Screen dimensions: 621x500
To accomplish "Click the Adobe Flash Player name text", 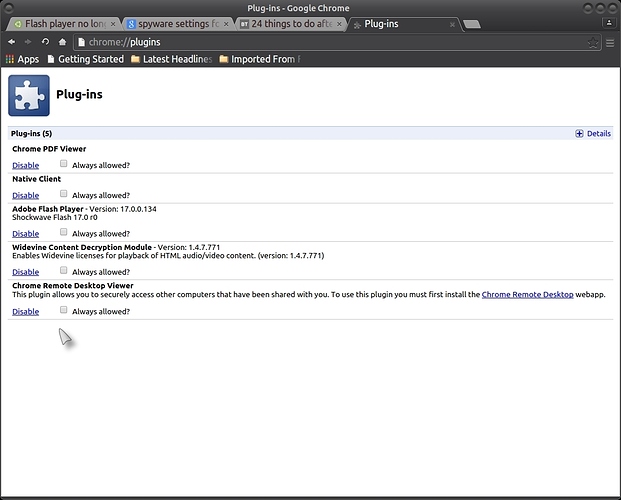I will (x=48, y=209).
